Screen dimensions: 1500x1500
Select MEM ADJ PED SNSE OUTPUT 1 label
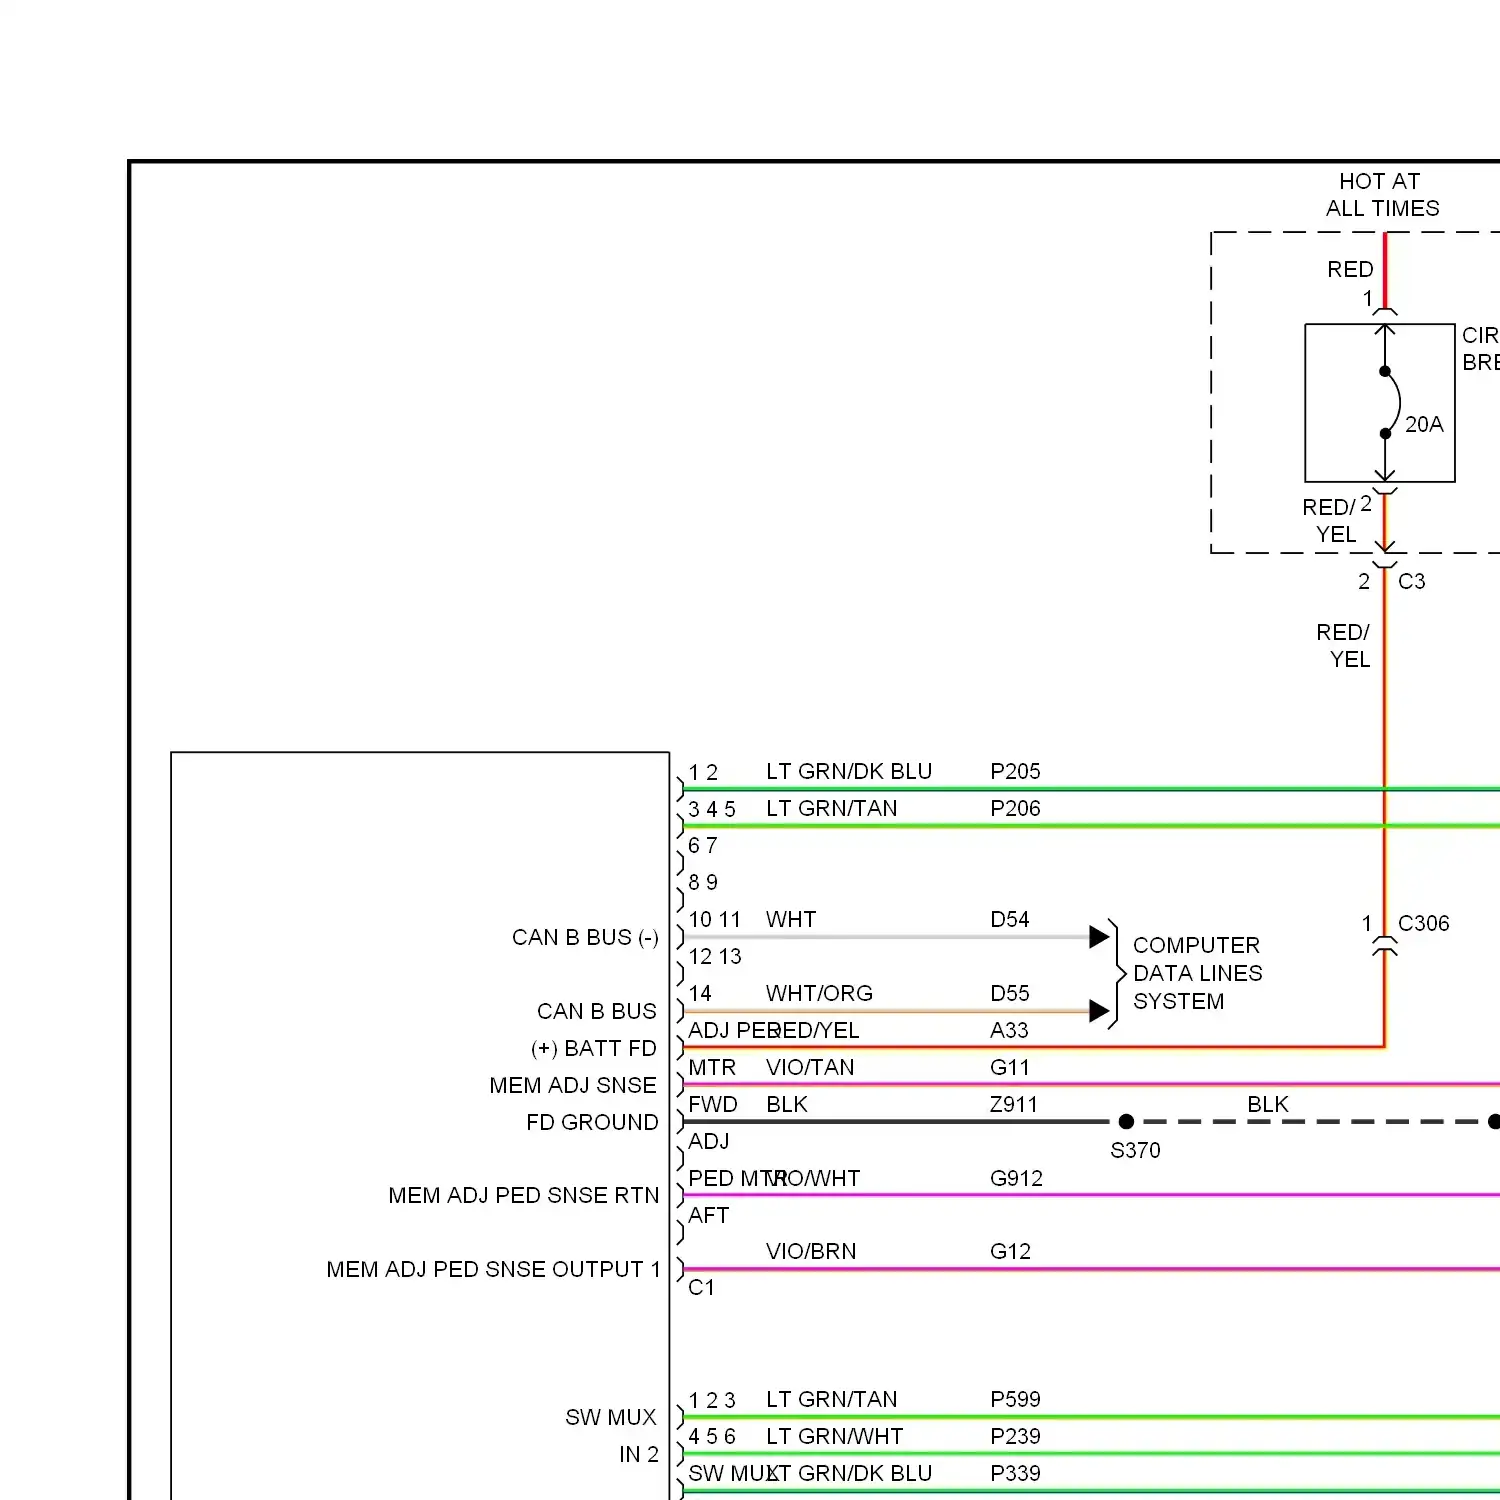[x=494, y=1269]
